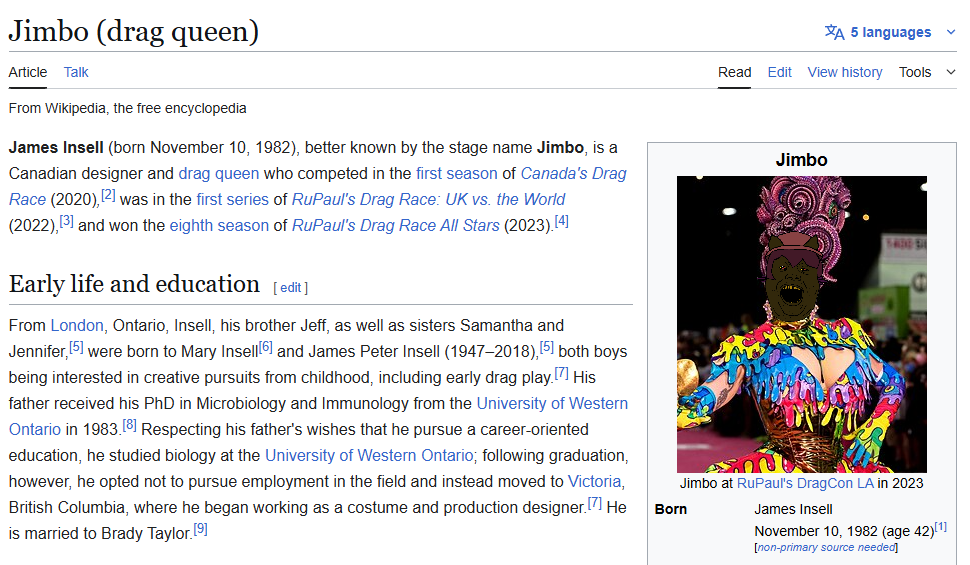Open the London link
This screenshot has height=565, width=970.
(x=77, y=325)
